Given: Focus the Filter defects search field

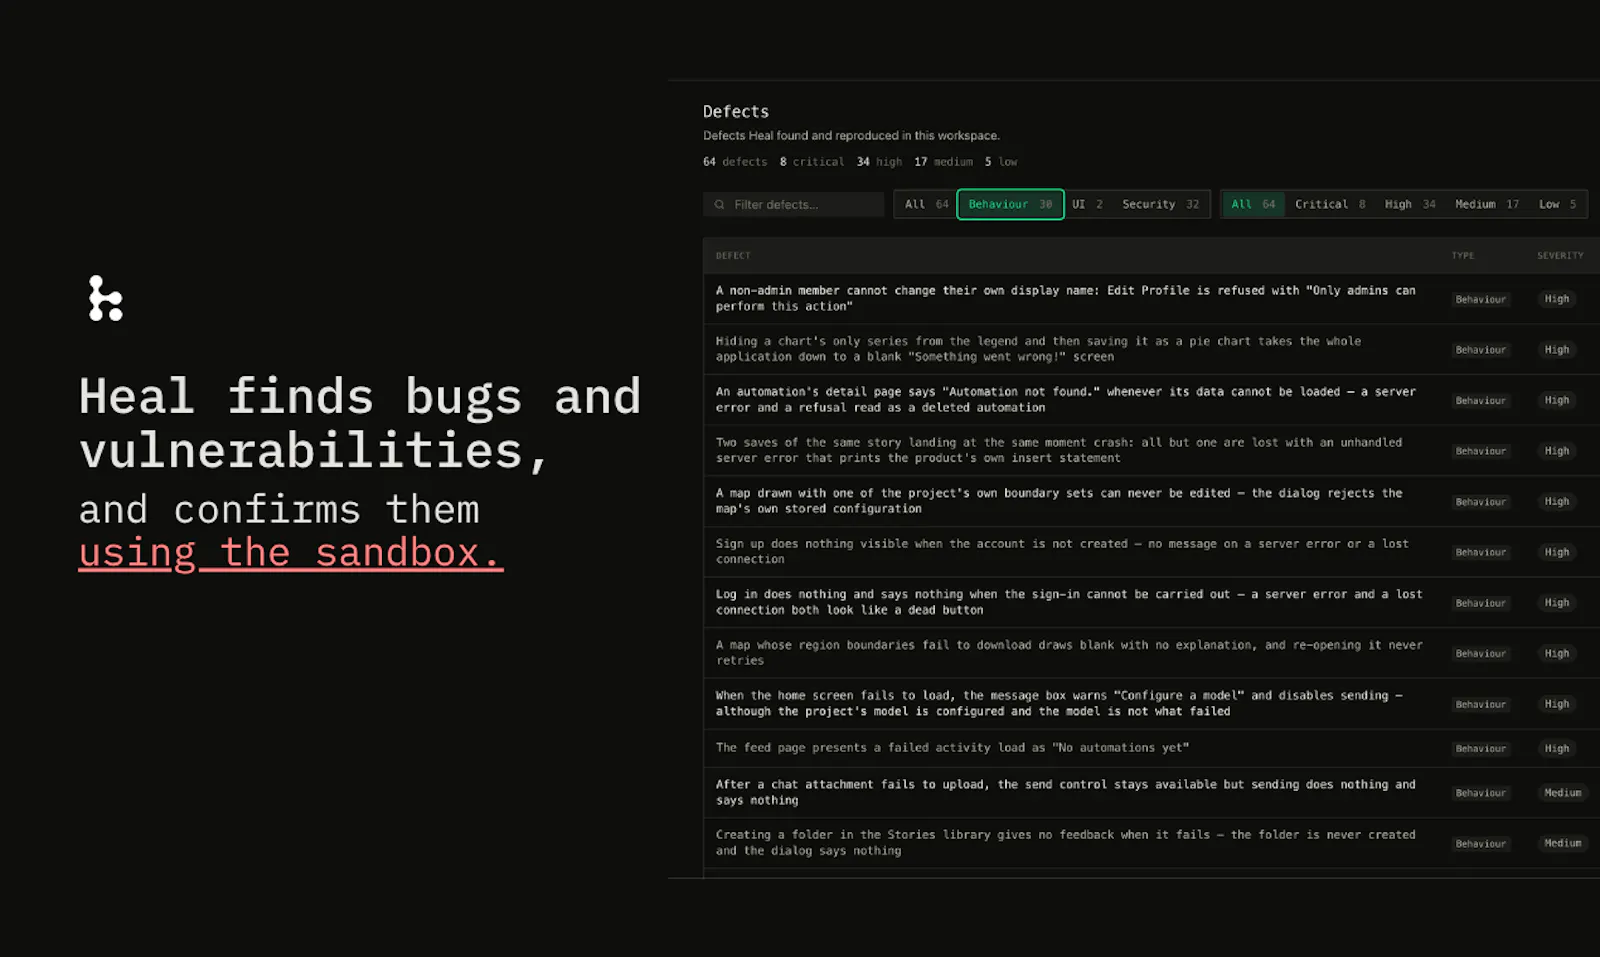Looking at the screenshot, I should pos(793,205).
